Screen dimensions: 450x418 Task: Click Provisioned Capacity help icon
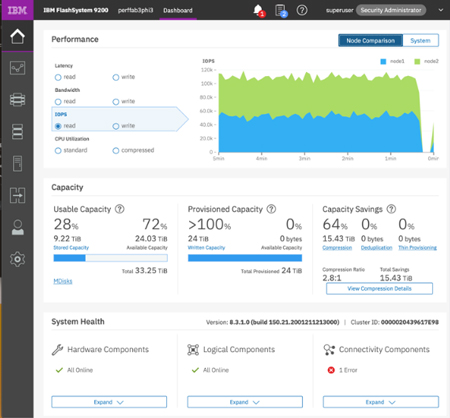tap(272, 209)
